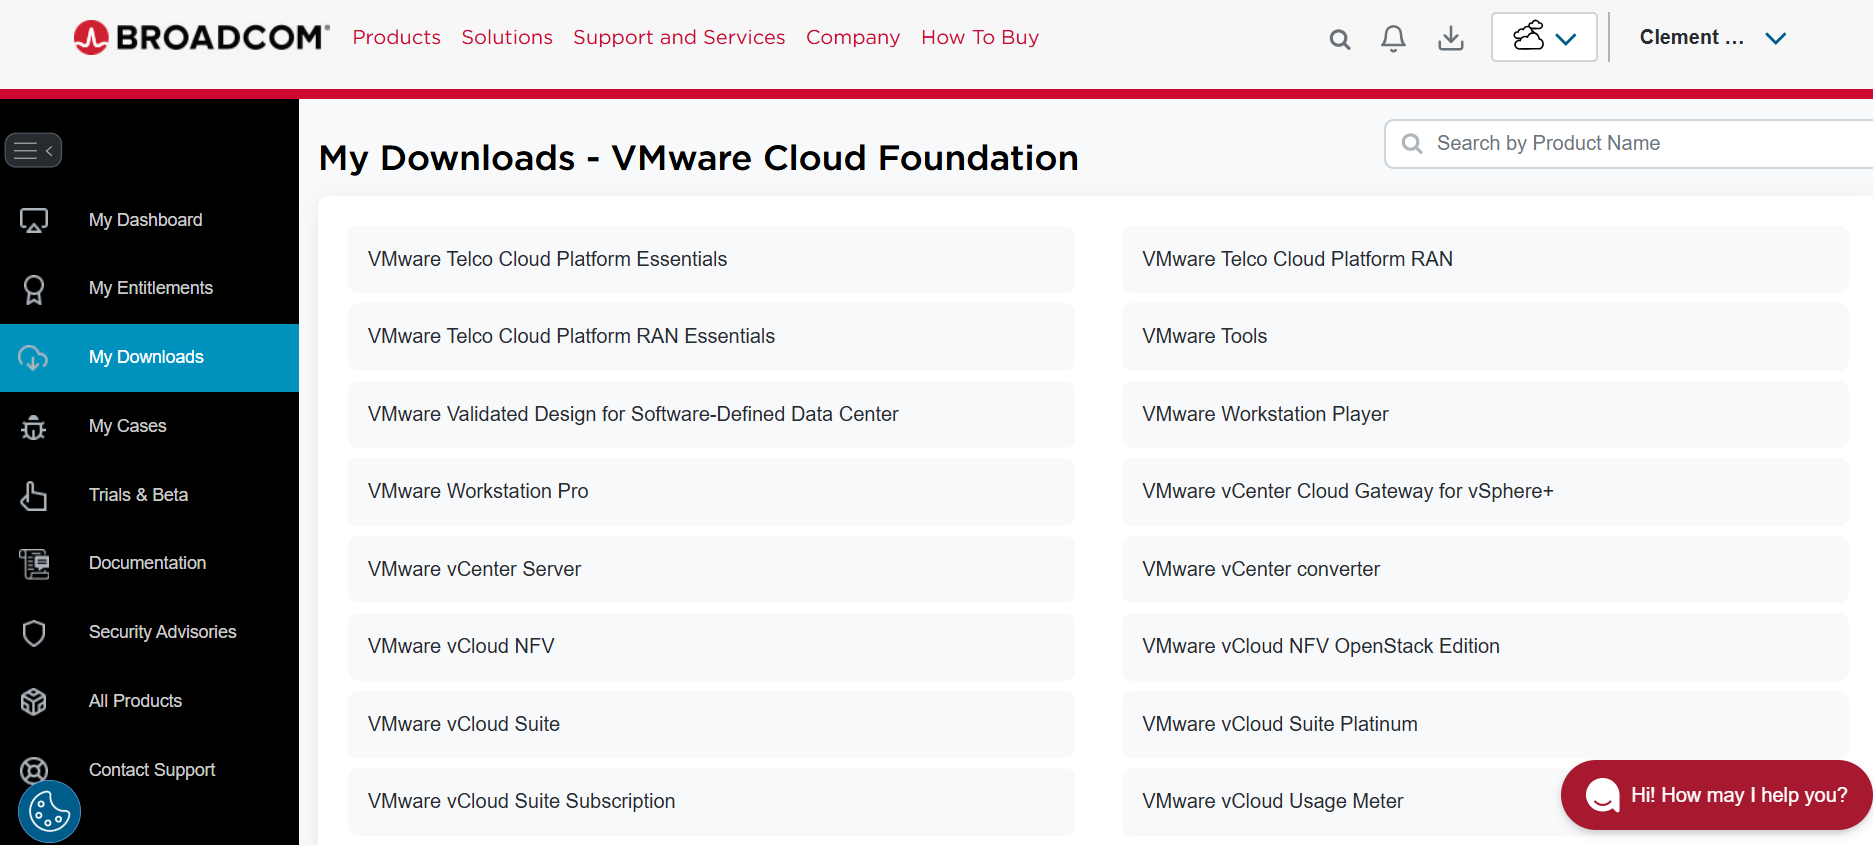This screenshot has width=1873, height=845.
Task: Click the Search by Product Name field
Action: pos(1640,144)
